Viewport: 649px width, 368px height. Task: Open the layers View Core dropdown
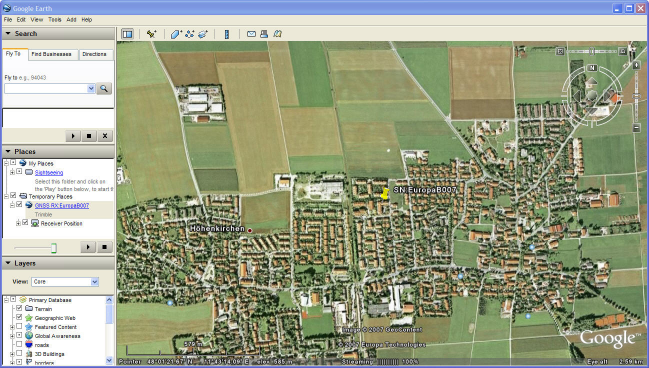[x=65, y=281]
